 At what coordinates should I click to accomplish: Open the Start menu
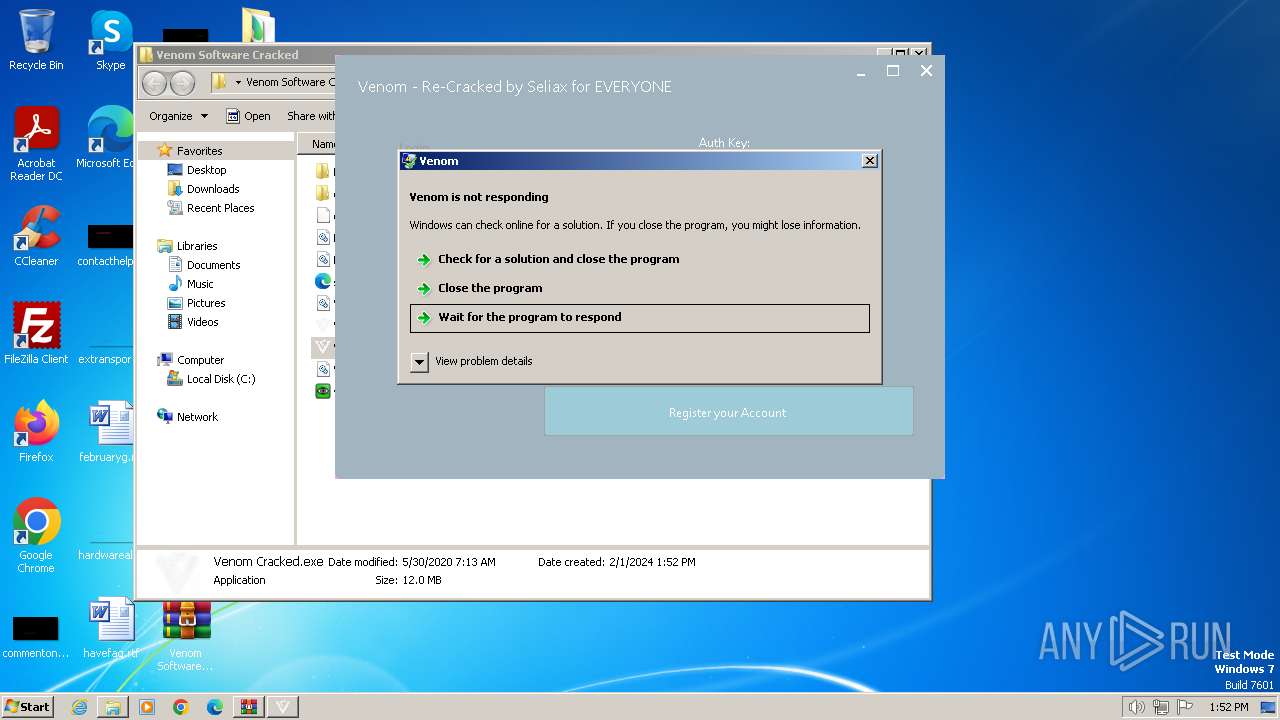(x=28, y=707)
